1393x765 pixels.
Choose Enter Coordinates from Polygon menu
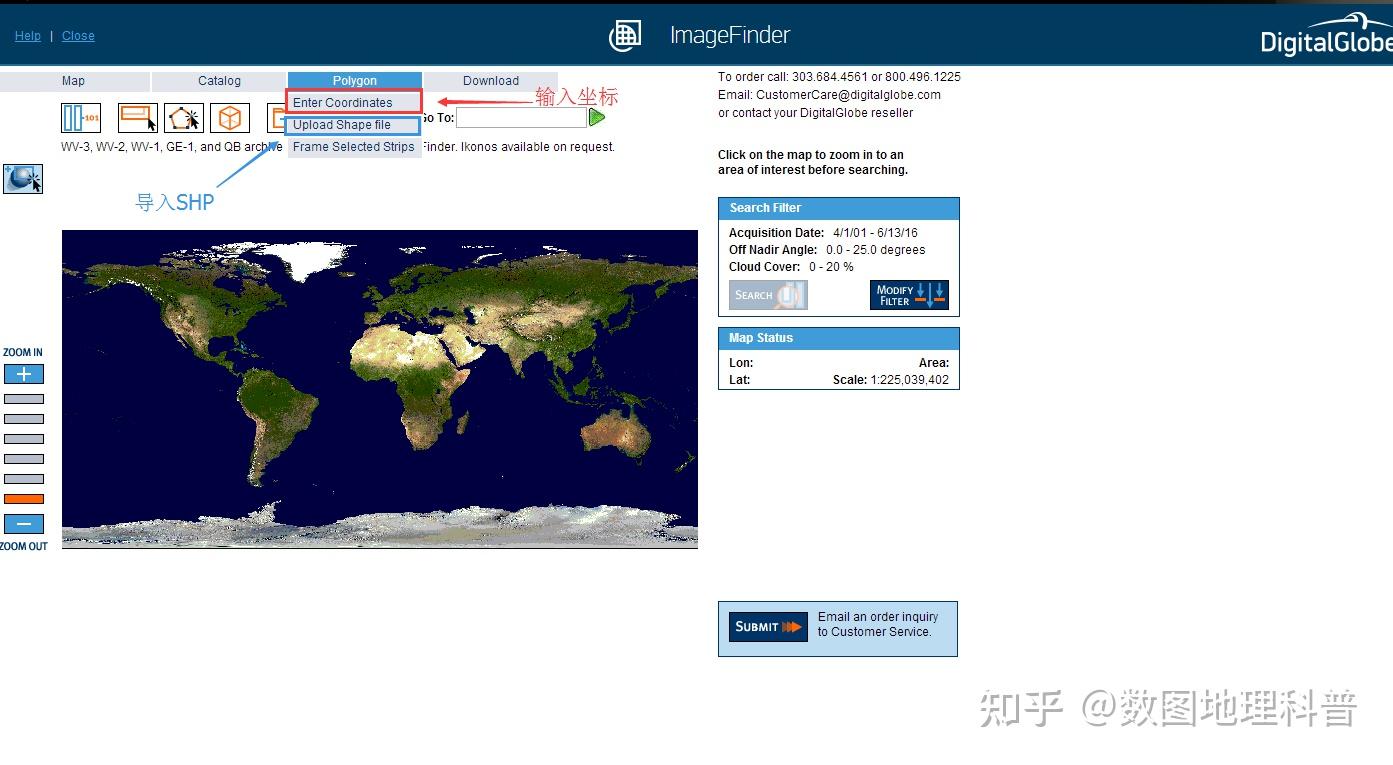point(341,102)
